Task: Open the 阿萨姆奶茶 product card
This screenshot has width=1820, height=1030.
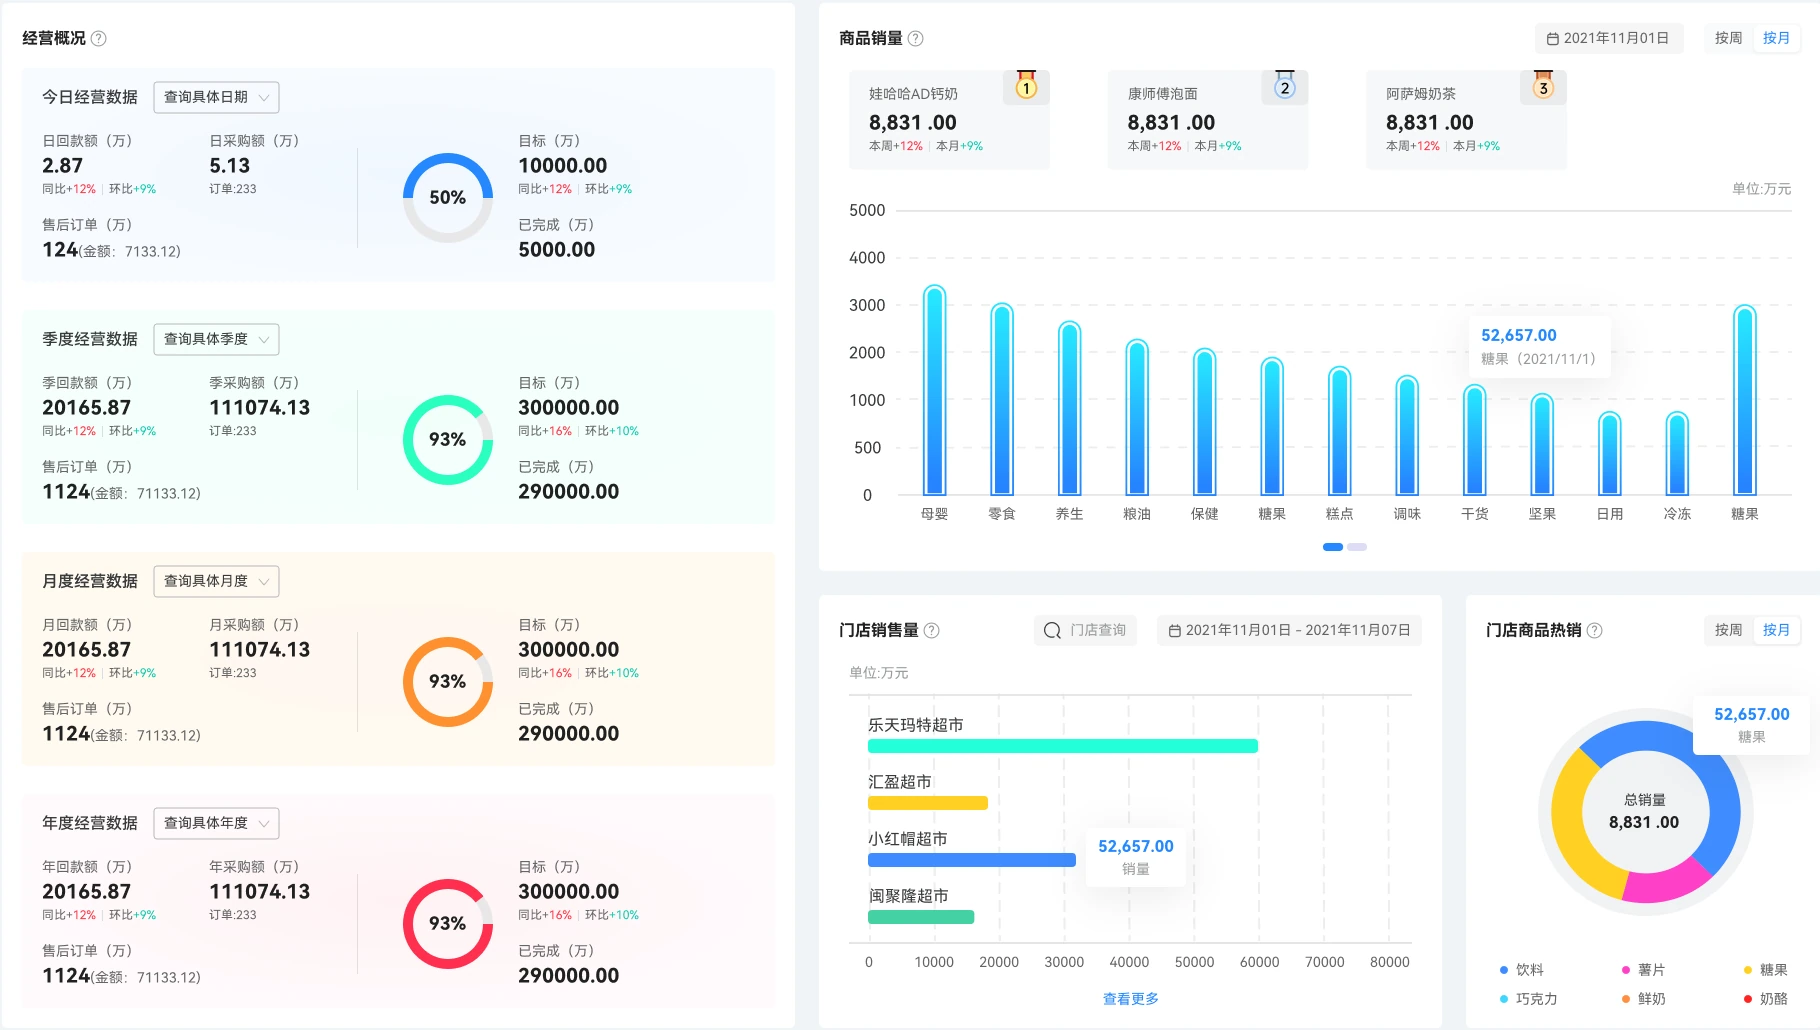Action: (x=1466, y=119)
